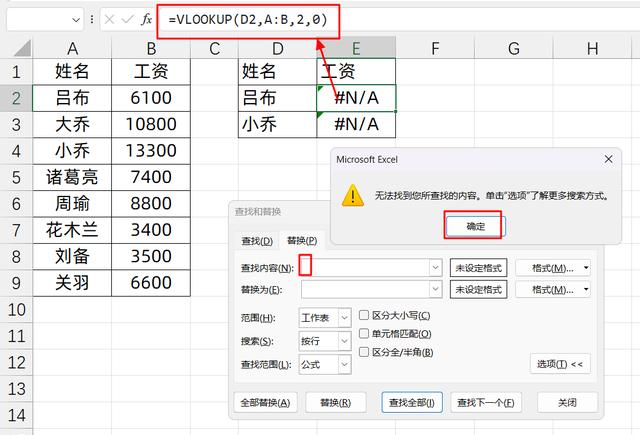Screen dimensions: 640x435
Task: Open the Name Box dropdown arrow
Action: pos(76,20)
